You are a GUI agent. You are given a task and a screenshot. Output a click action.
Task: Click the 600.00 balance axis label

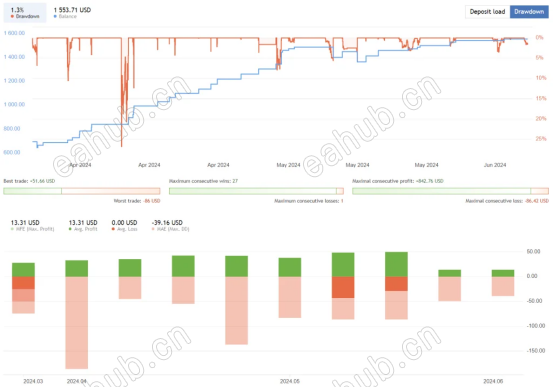point(12,152)
